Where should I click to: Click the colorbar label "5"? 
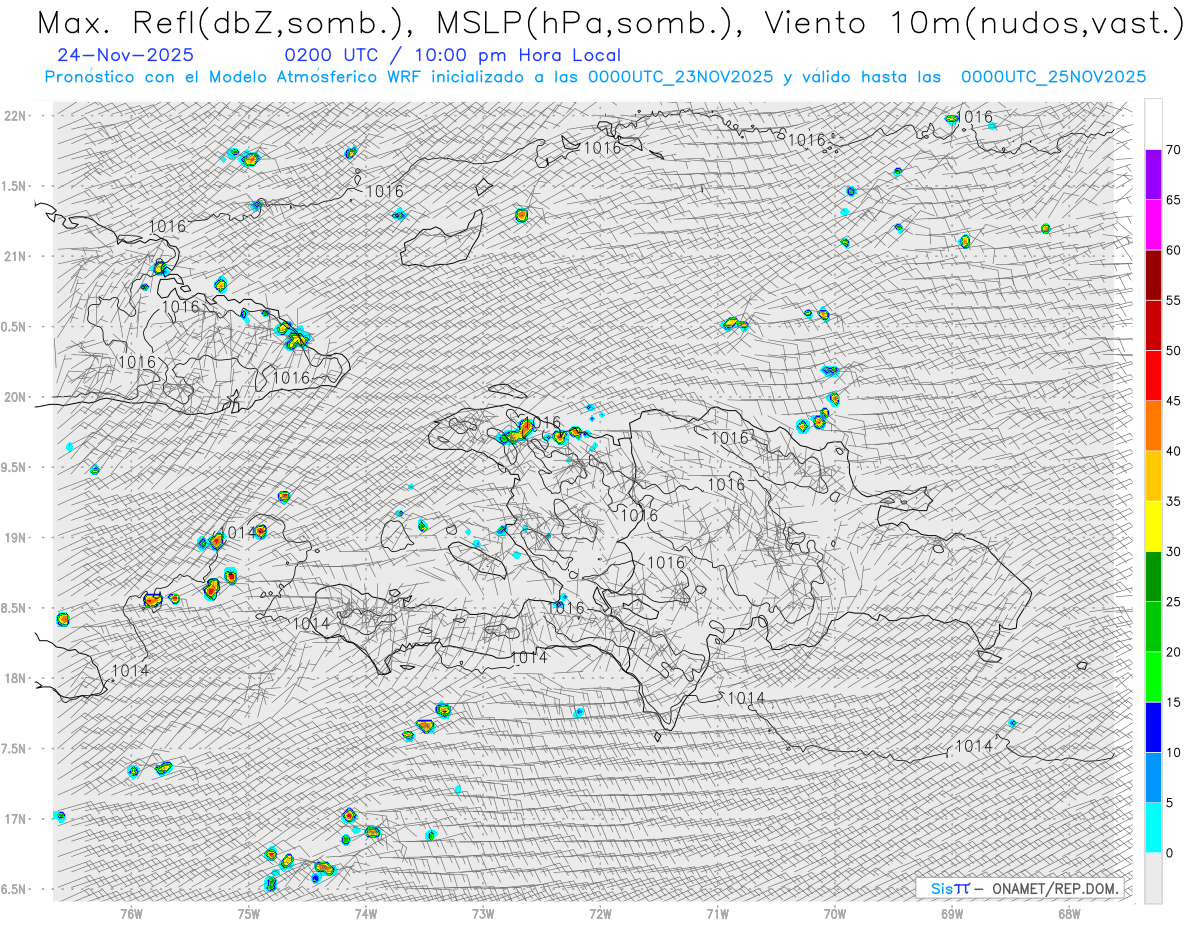click(x=1169, y=803)
